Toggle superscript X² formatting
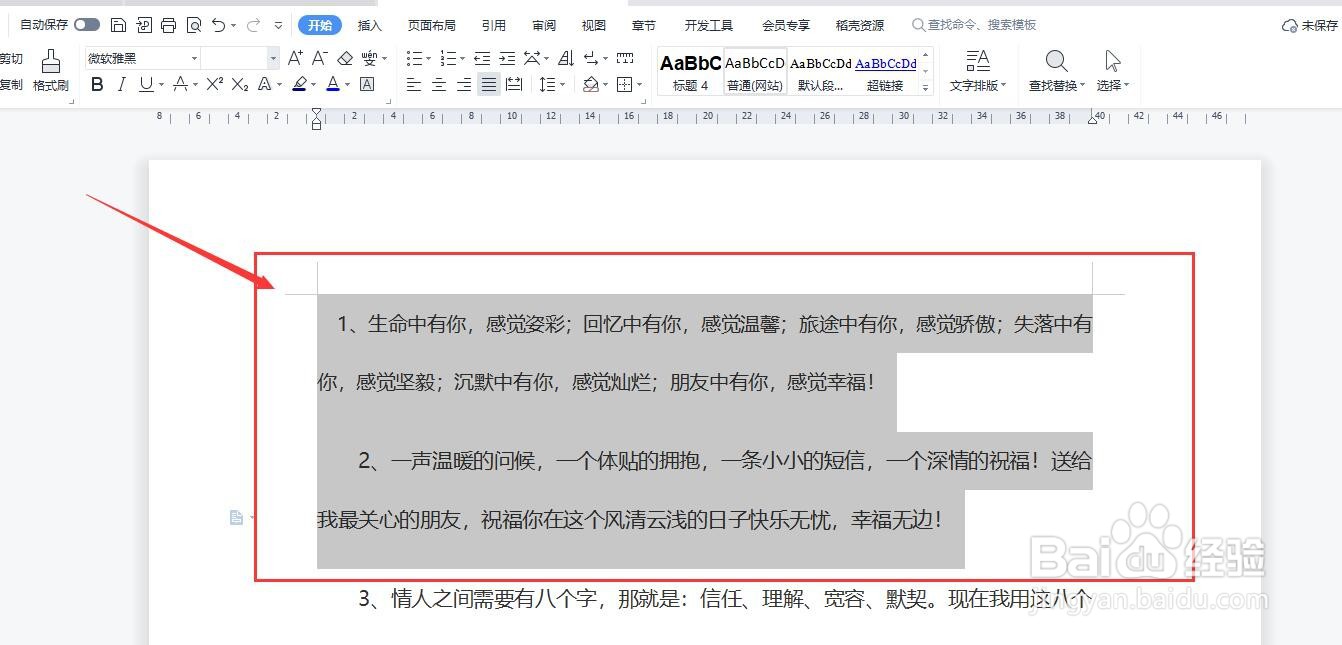The height and width of the screenshot is (645, 1342). [x=214, y=85]
